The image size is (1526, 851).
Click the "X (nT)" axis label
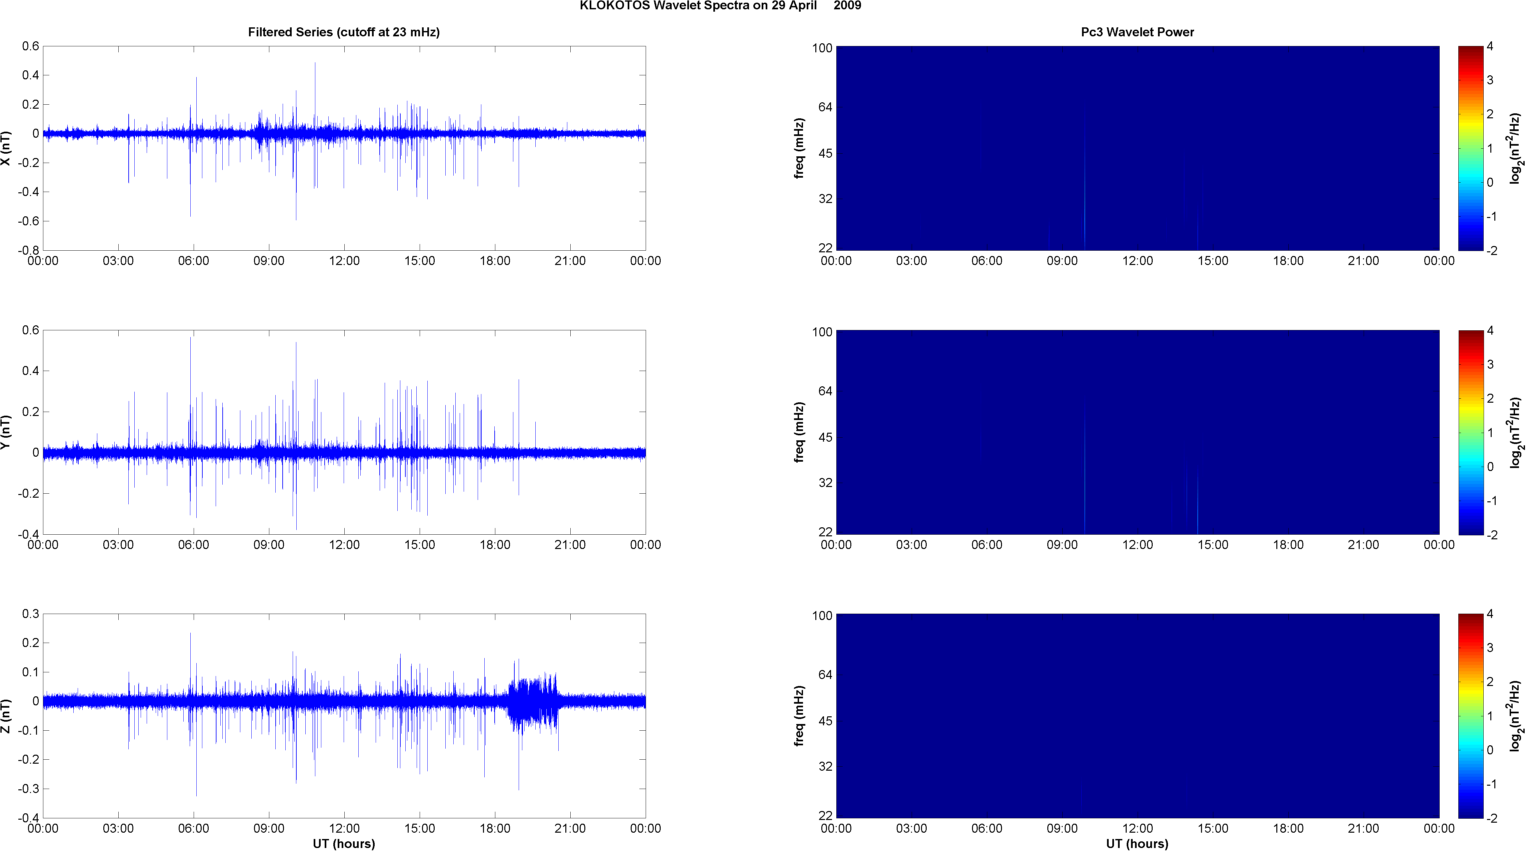(7, 148)
